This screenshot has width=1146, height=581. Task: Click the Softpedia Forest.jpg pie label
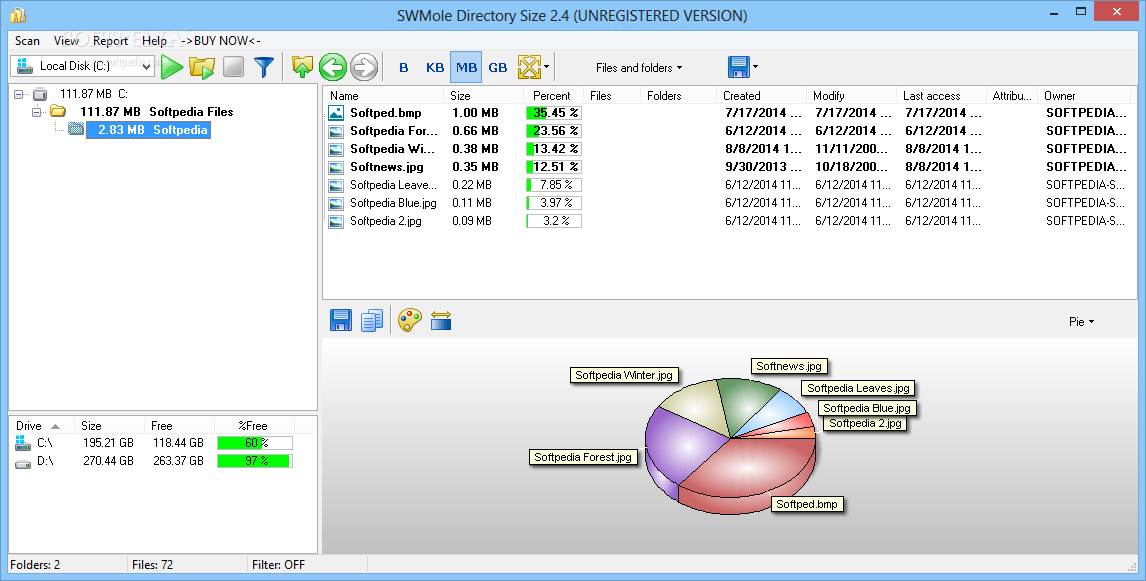point(583,457)
